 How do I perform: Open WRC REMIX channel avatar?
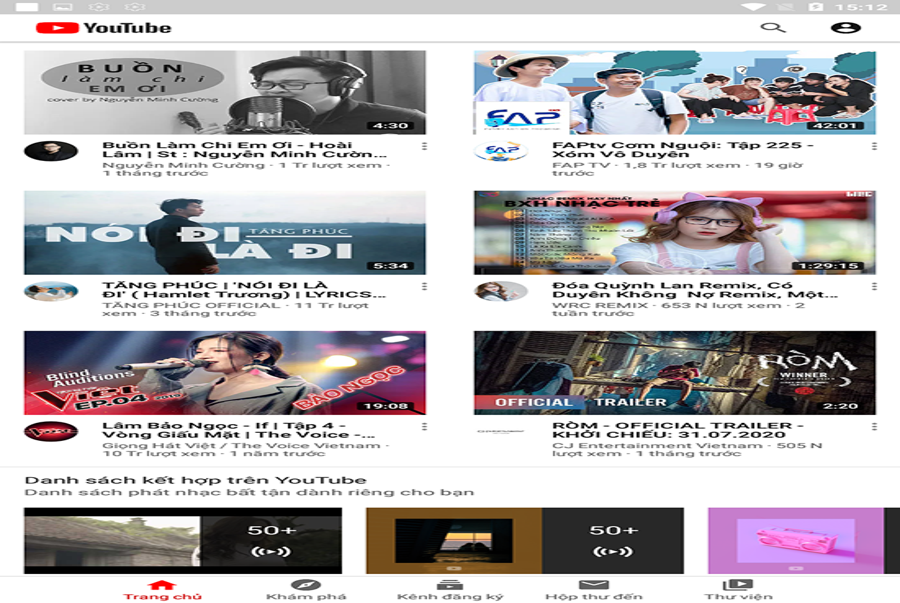click(x=501, y=291)
